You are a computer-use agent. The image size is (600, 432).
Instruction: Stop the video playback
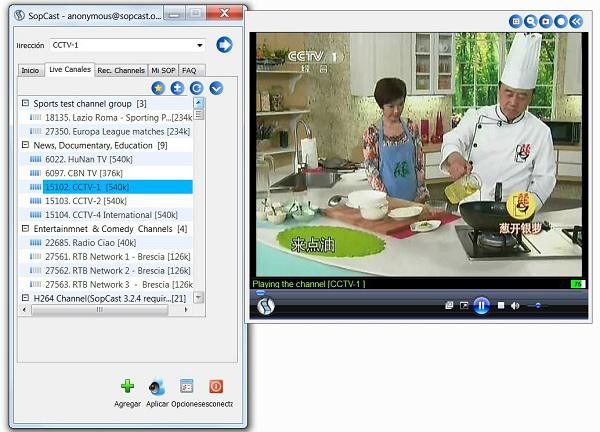(x=501, y=305)
